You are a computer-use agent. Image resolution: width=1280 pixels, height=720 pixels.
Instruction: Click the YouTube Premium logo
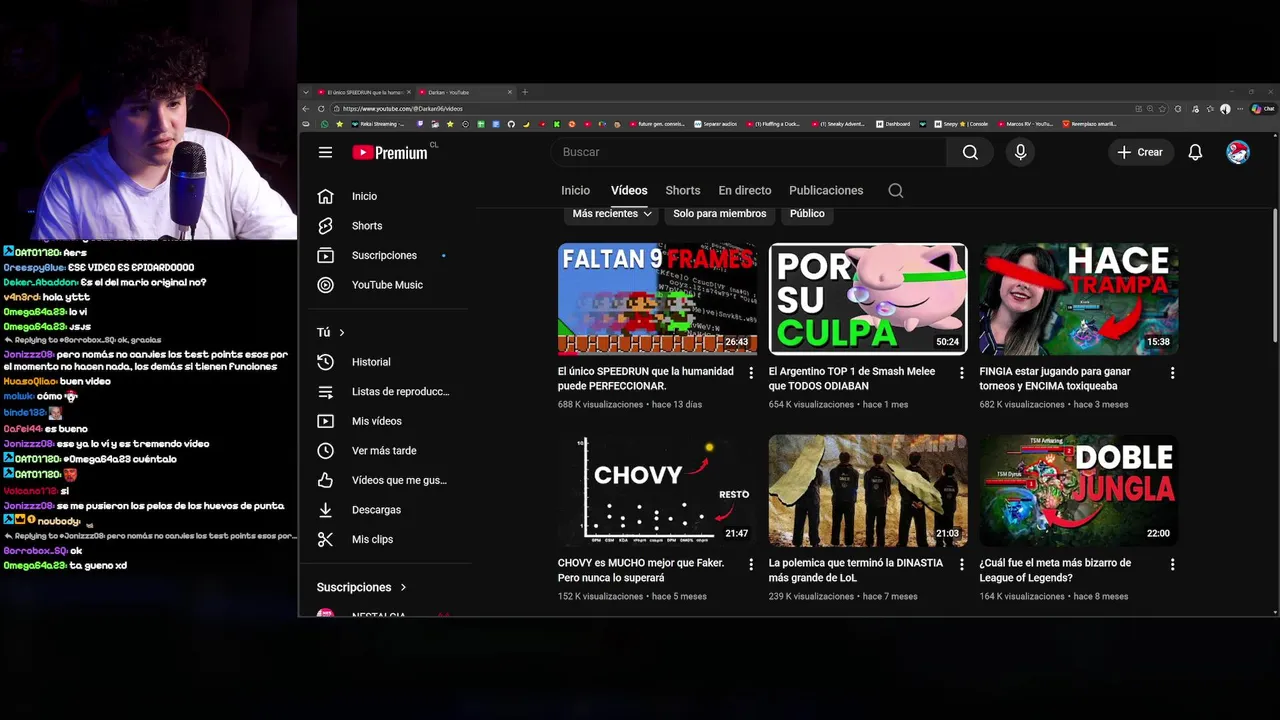(390, 152)
